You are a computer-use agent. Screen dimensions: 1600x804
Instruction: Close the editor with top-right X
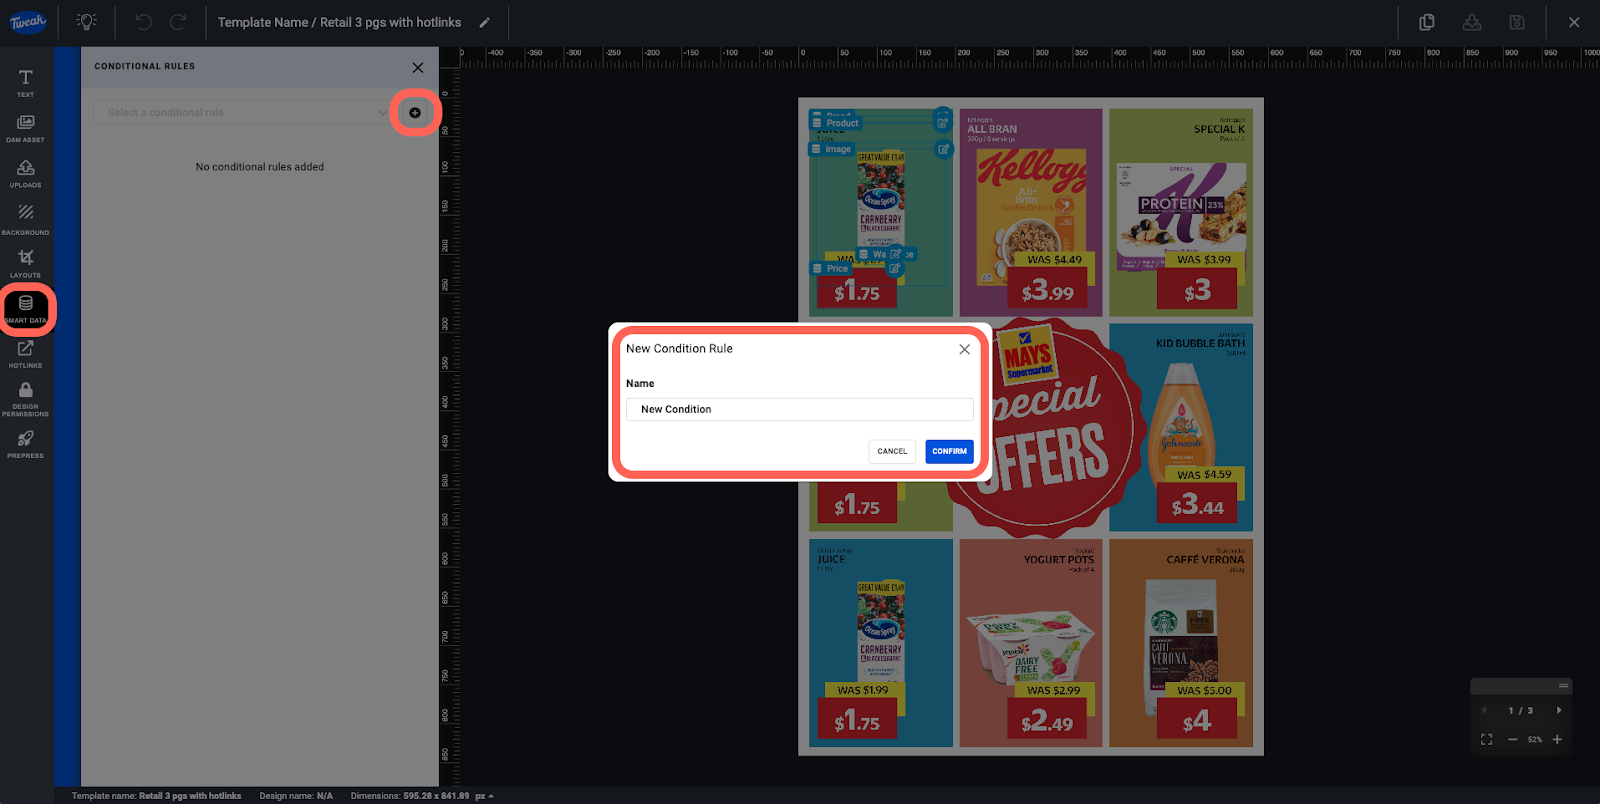1574,22
